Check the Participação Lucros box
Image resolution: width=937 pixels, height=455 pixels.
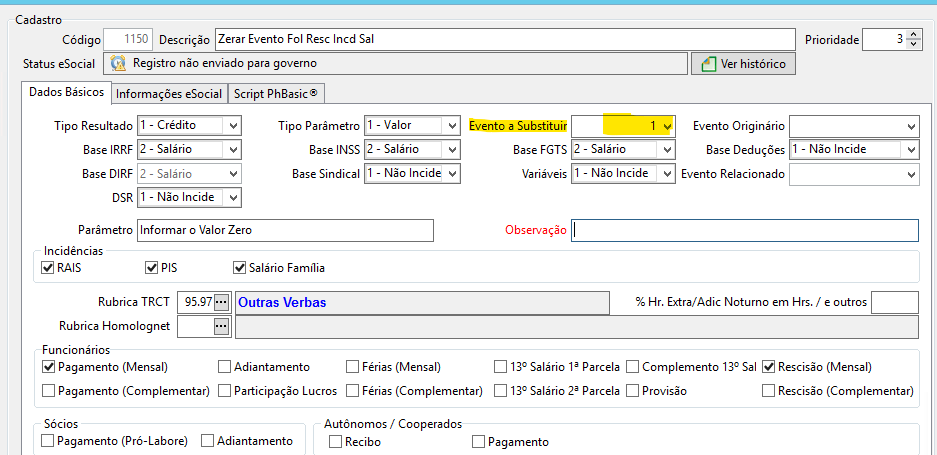pyautogui.click(x=224, y=391)
